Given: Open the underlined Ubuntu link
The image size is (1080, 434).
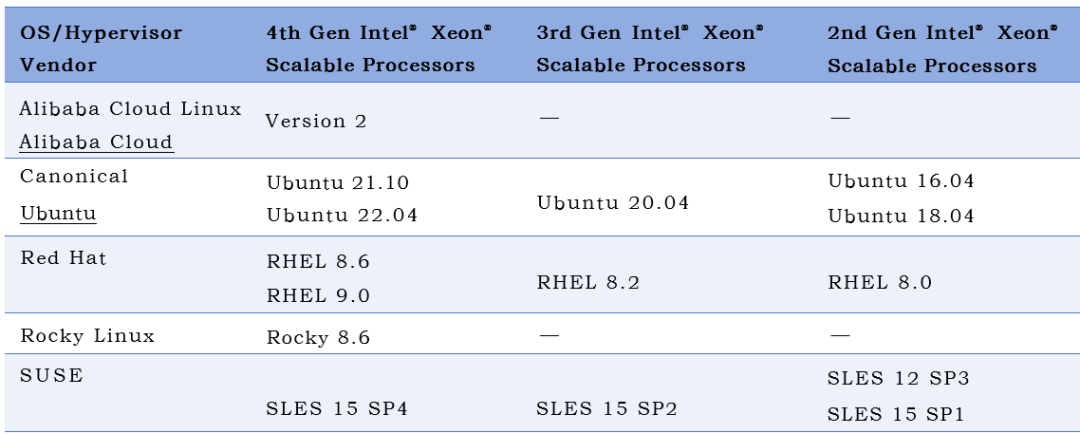Looking at the screenshot, I should click(x=58, y=214).
